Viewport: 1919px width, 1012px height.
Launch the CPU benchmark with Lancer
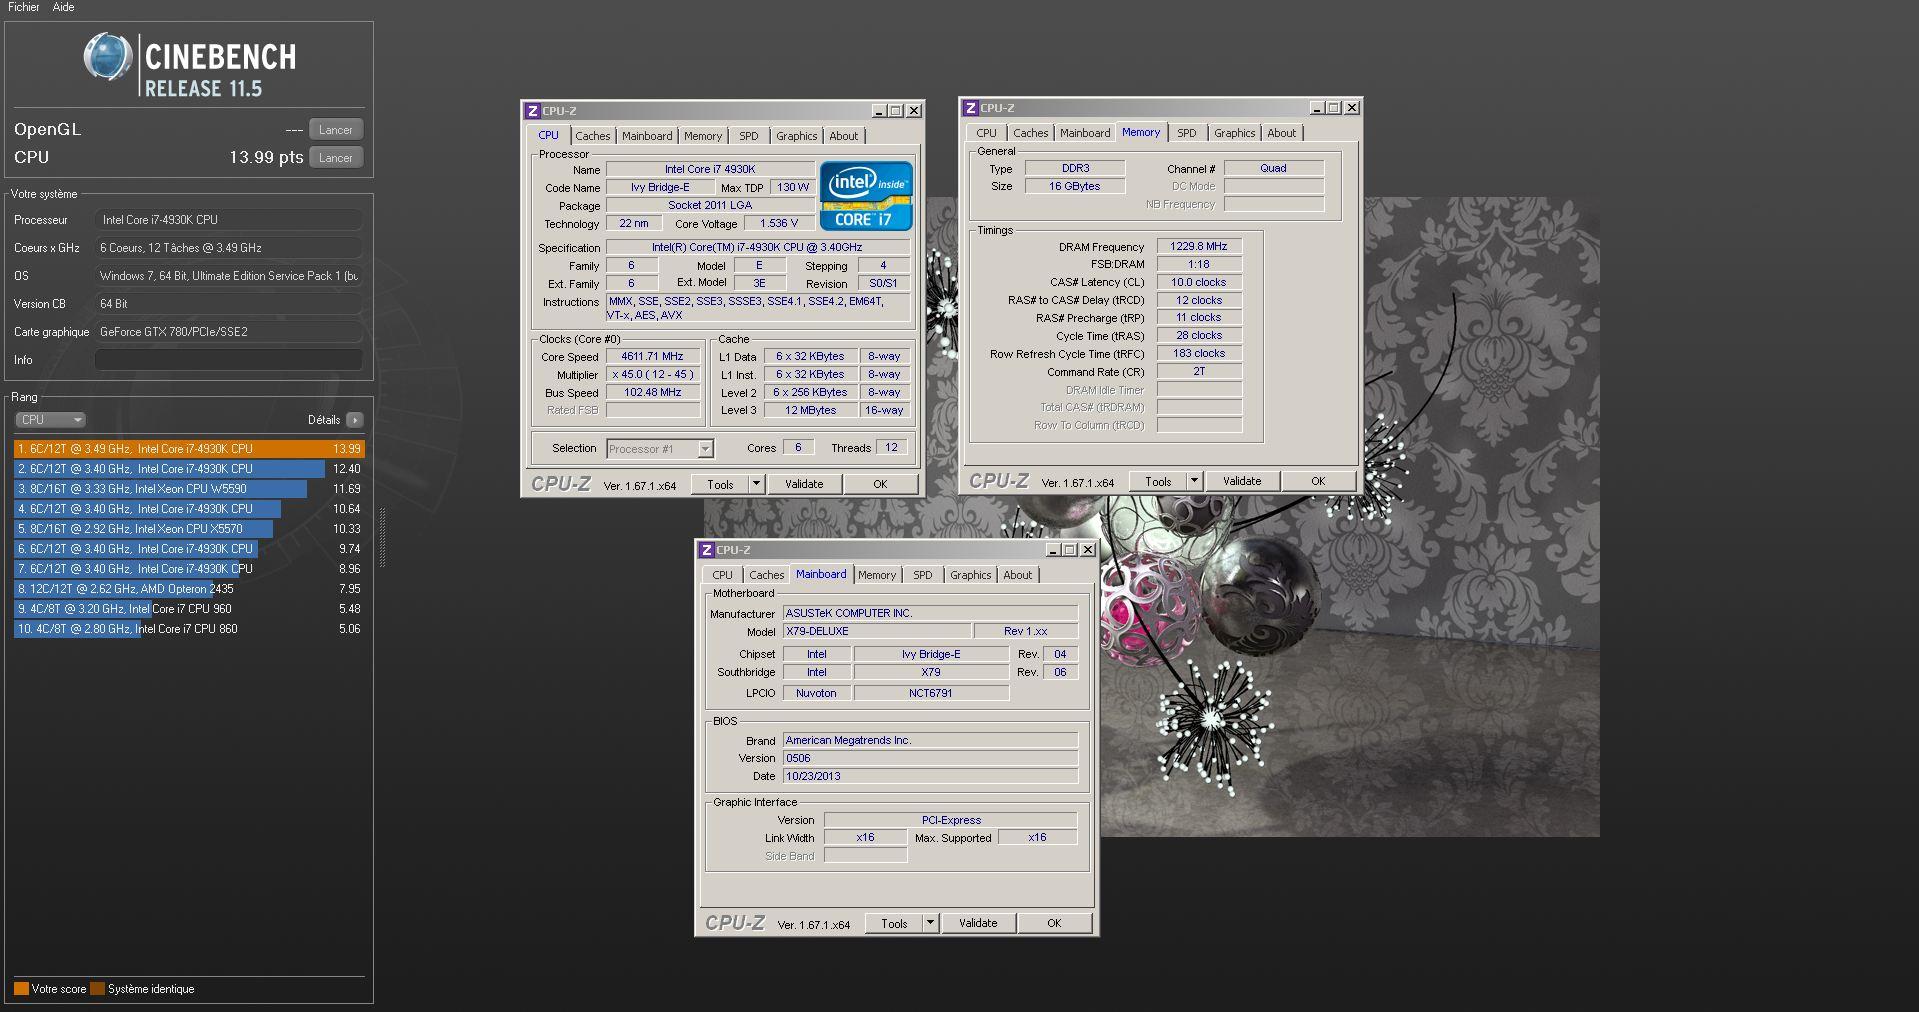[x=335, y=158]
